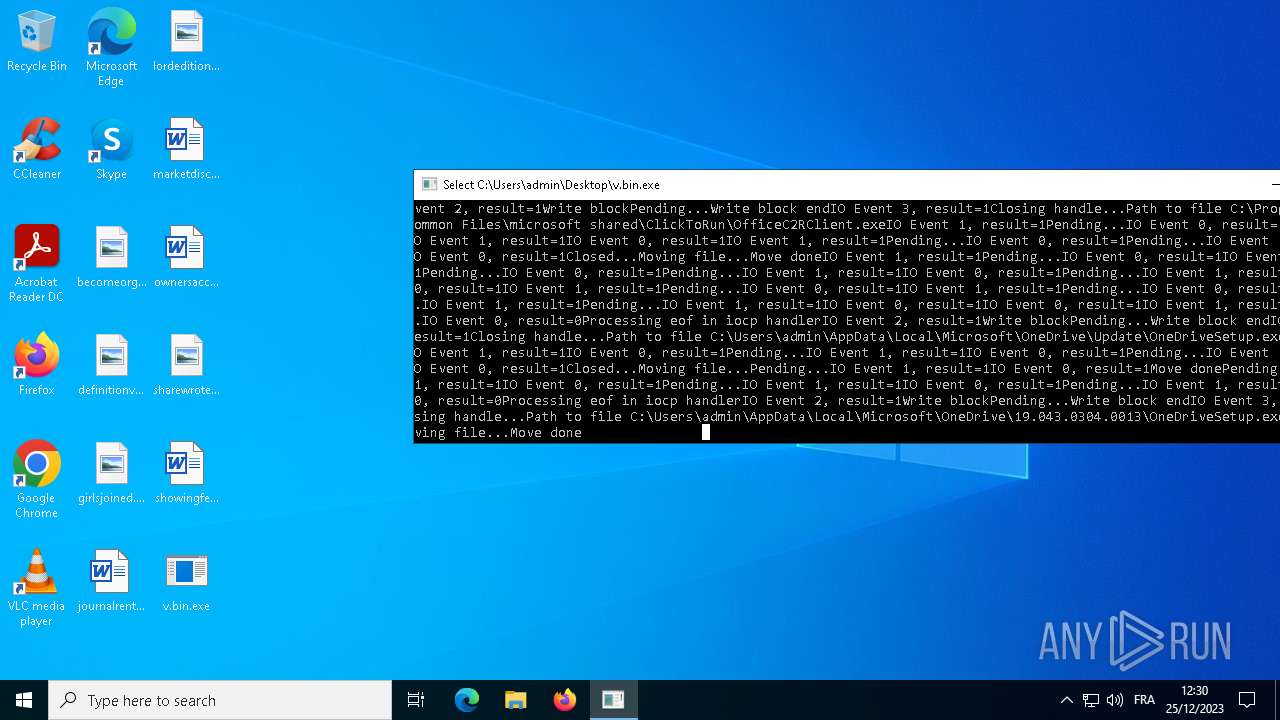Open CCleaner desktop shortcut
This screenshot has width=1280, height=720.
[x=37, y=150]
